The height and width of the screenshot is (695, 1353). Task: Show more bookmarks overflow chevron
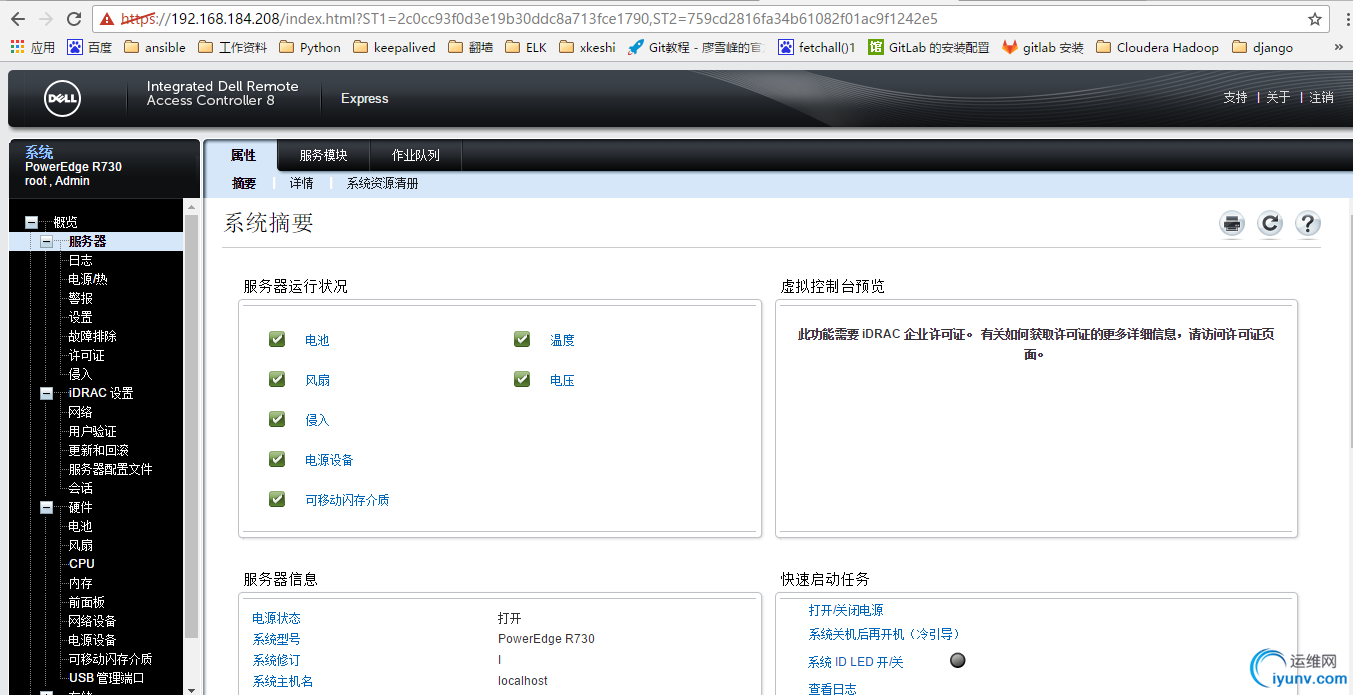pyautogui.click(x=1339, y=47)
